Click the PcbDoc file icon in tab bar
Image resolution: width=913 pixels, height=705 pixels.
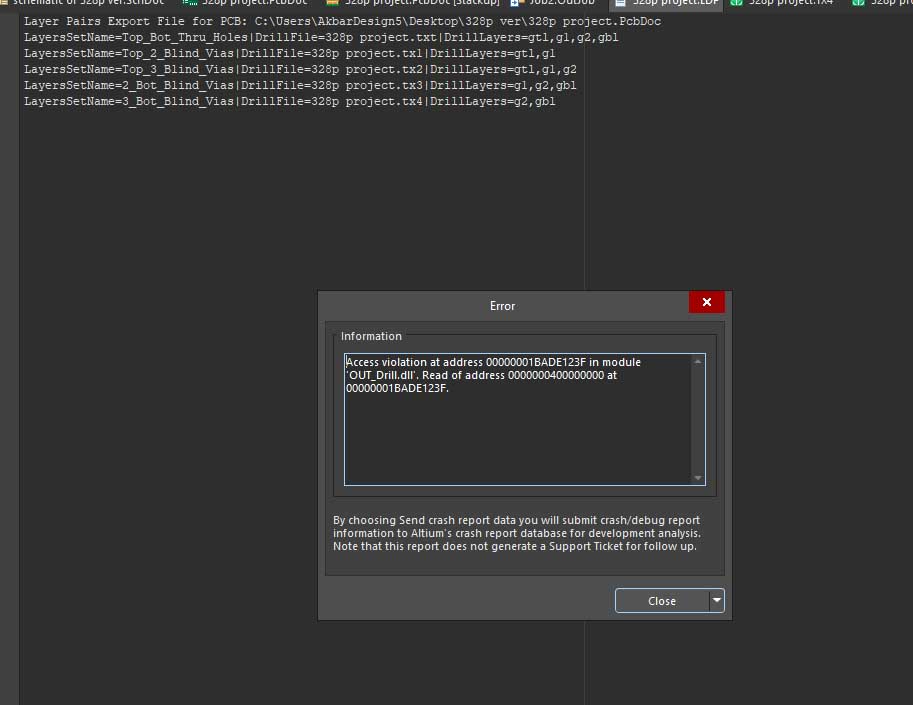coord(189,3)
